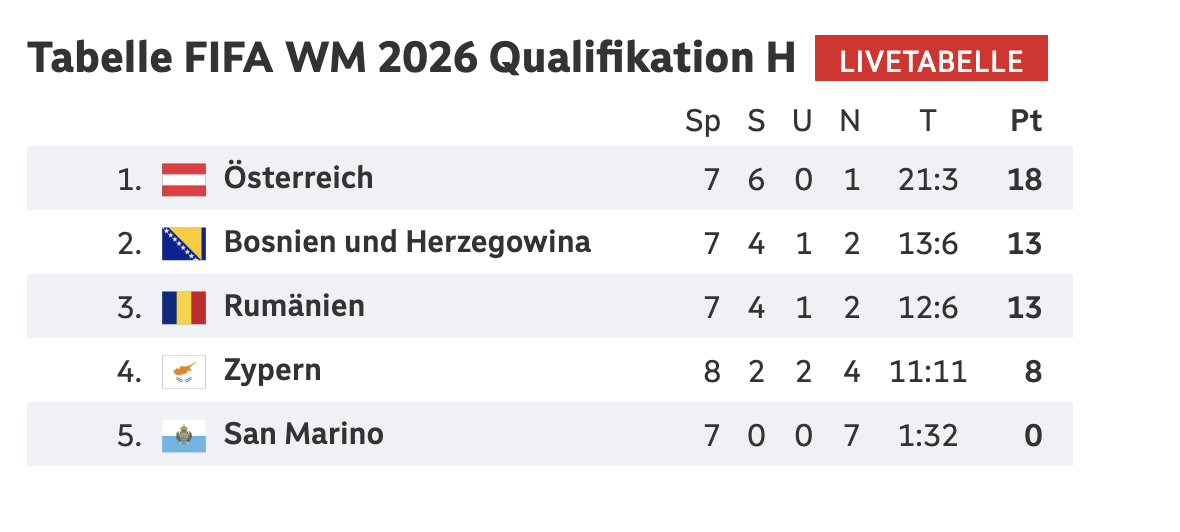Click the San Marino flag icon
The image size is (1180, 532).
coord(184,436)
